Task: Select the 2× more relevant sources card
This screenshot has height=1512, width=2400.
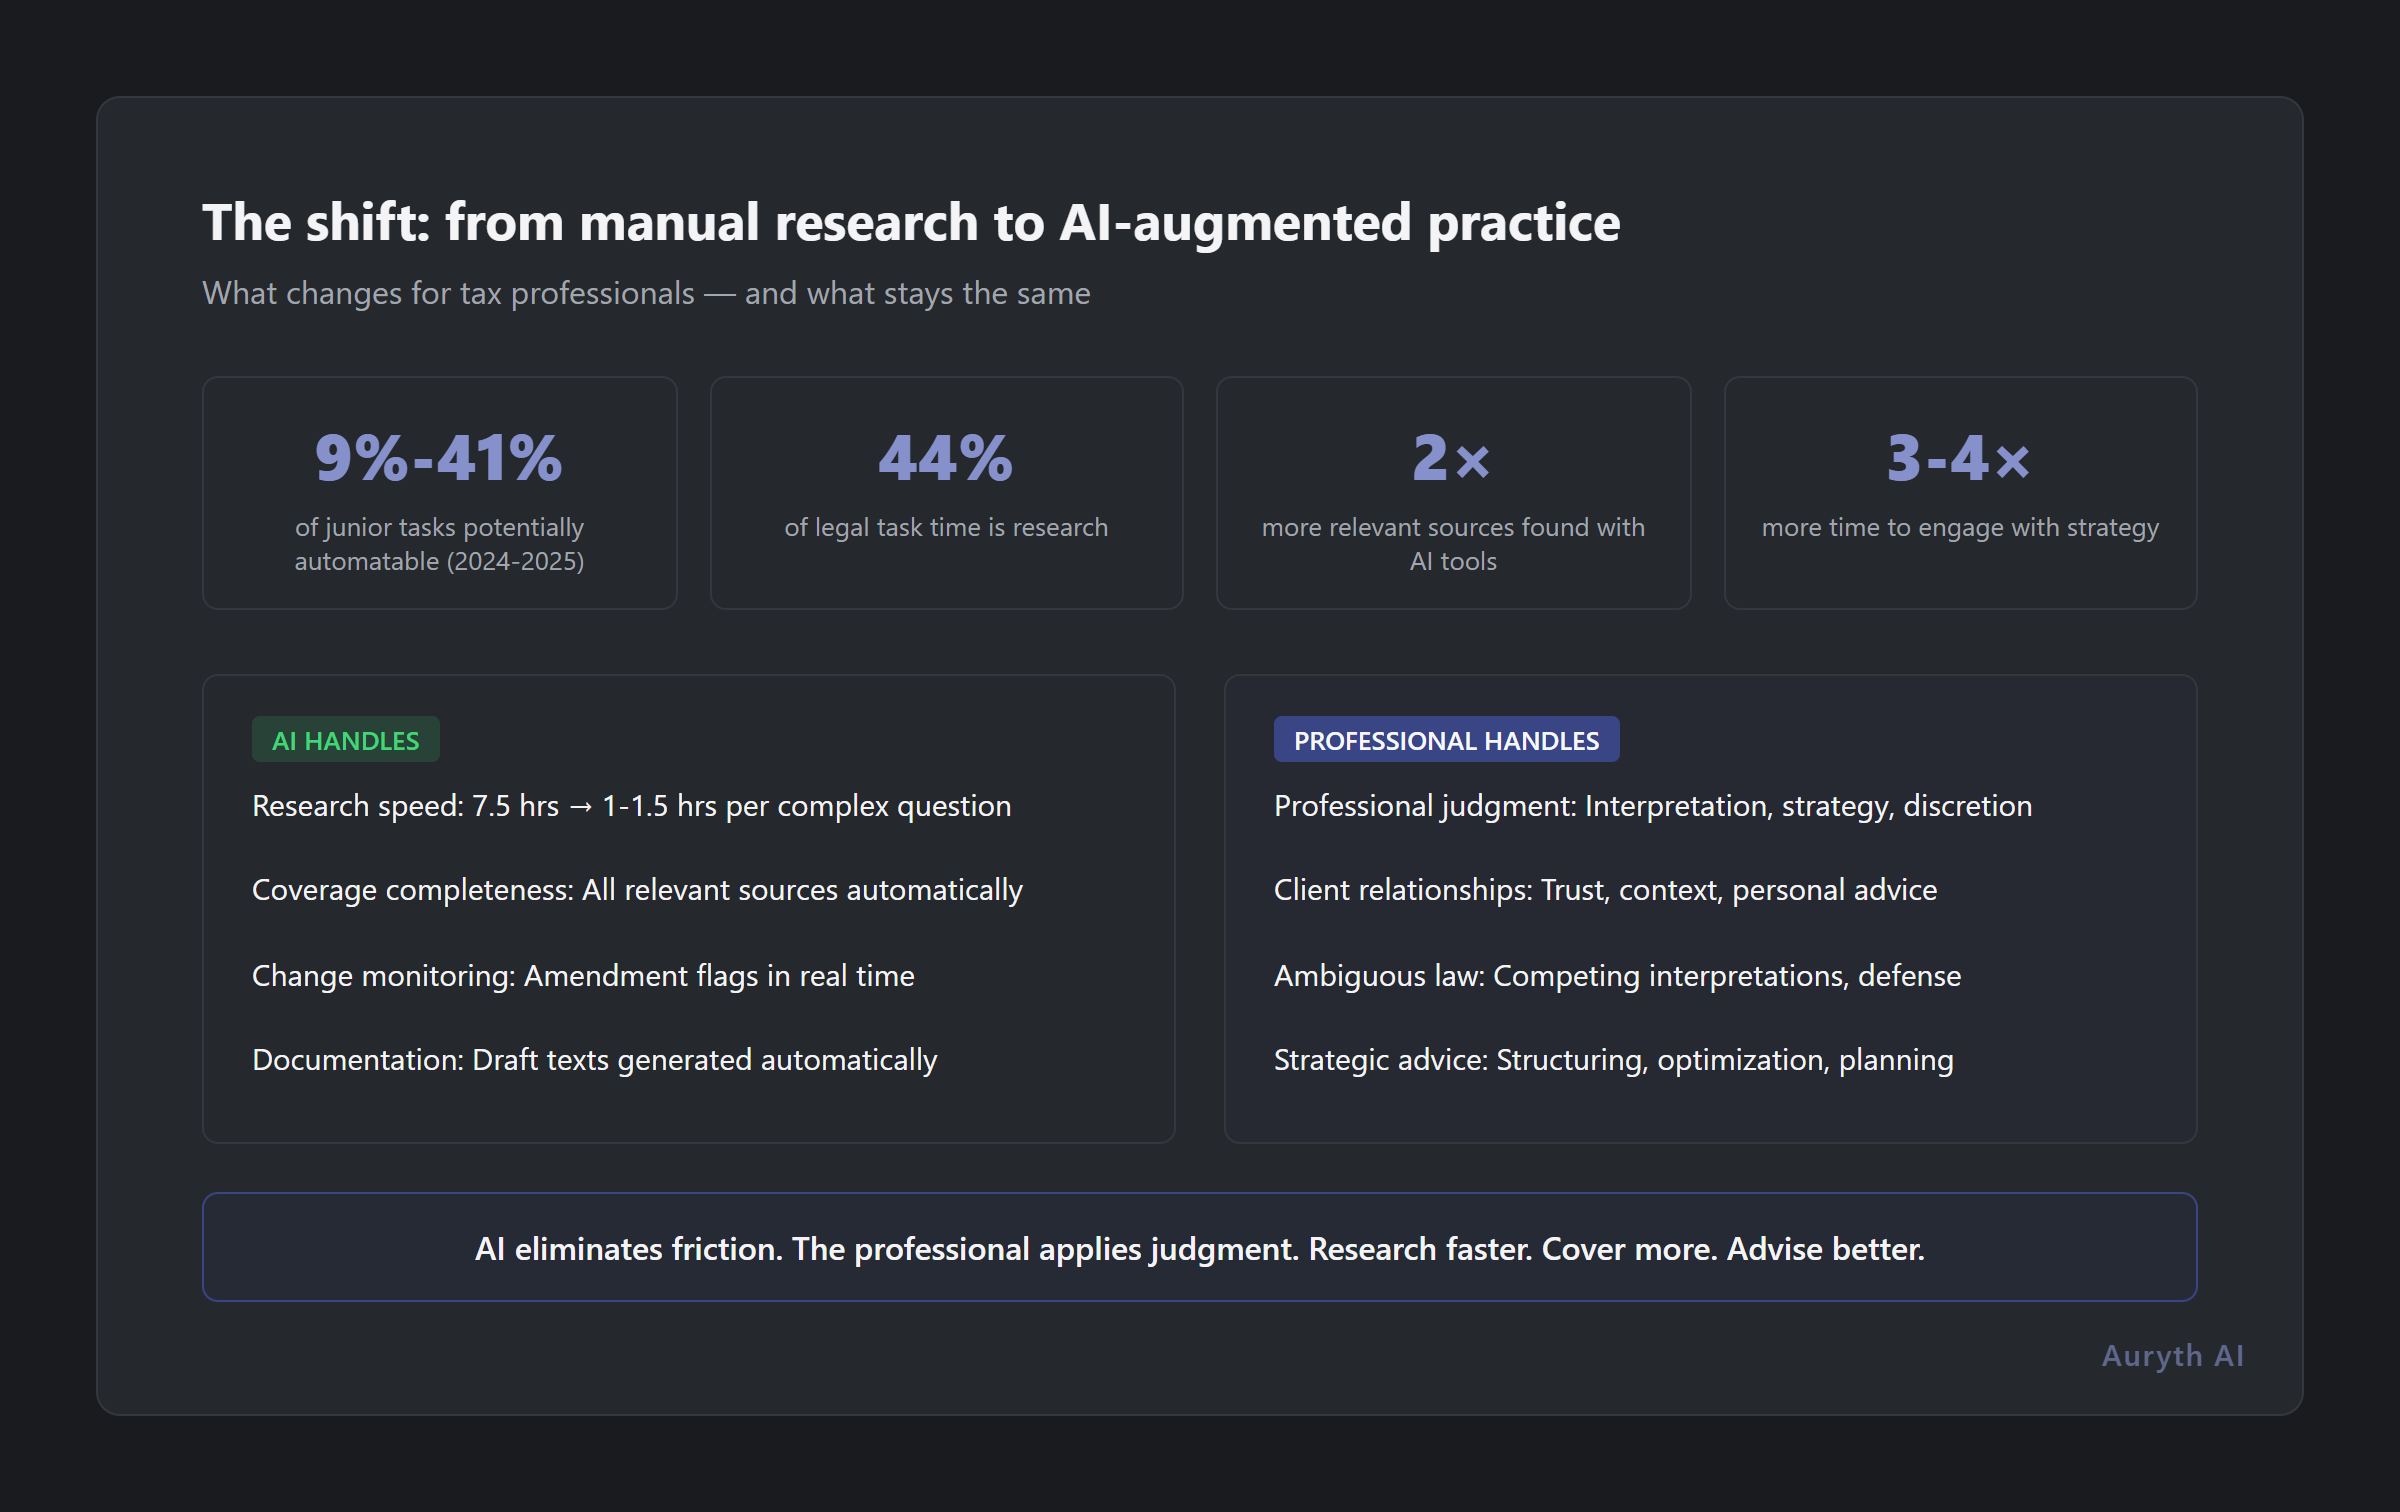Action: (x=1452, y=492)
